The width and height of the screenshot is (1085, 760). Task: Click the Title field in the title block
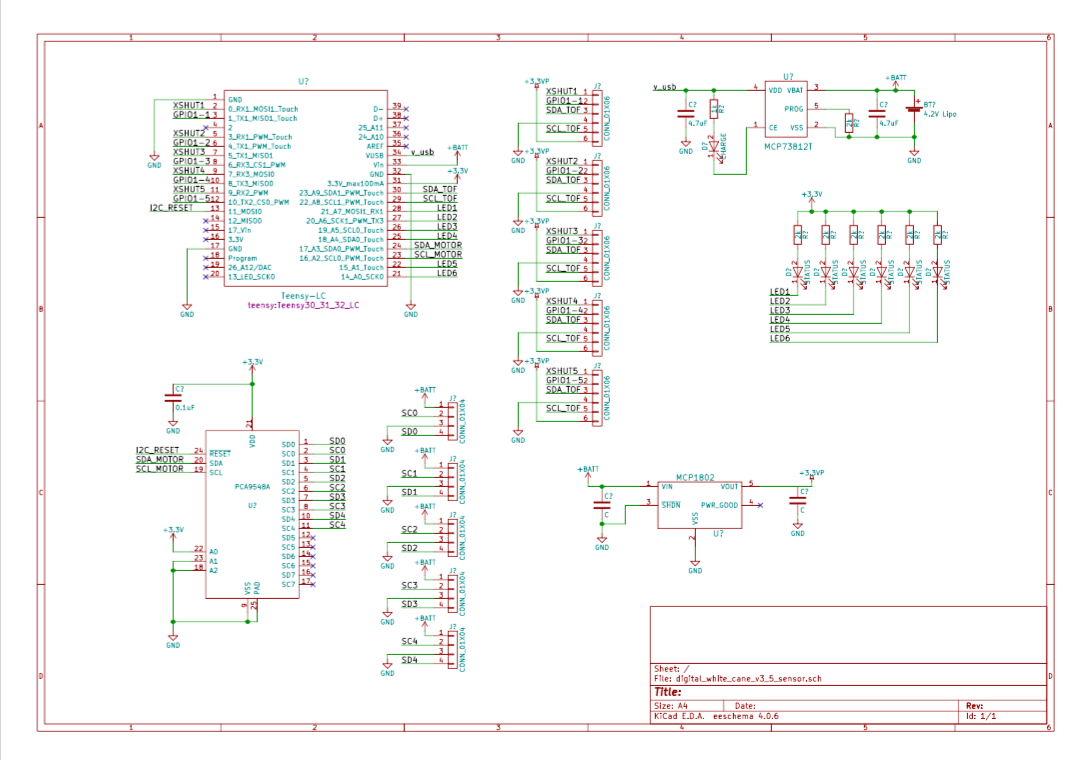(x=668, y=691)
